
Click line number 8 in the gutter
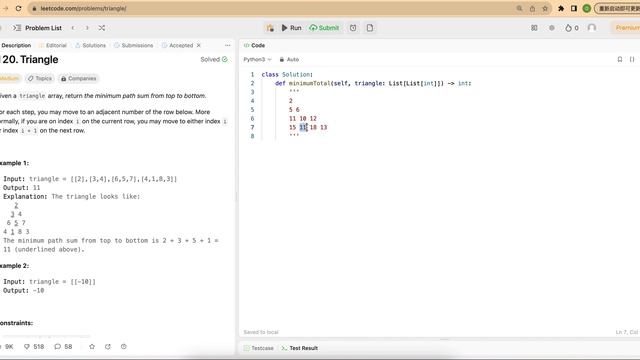(252, 136)
